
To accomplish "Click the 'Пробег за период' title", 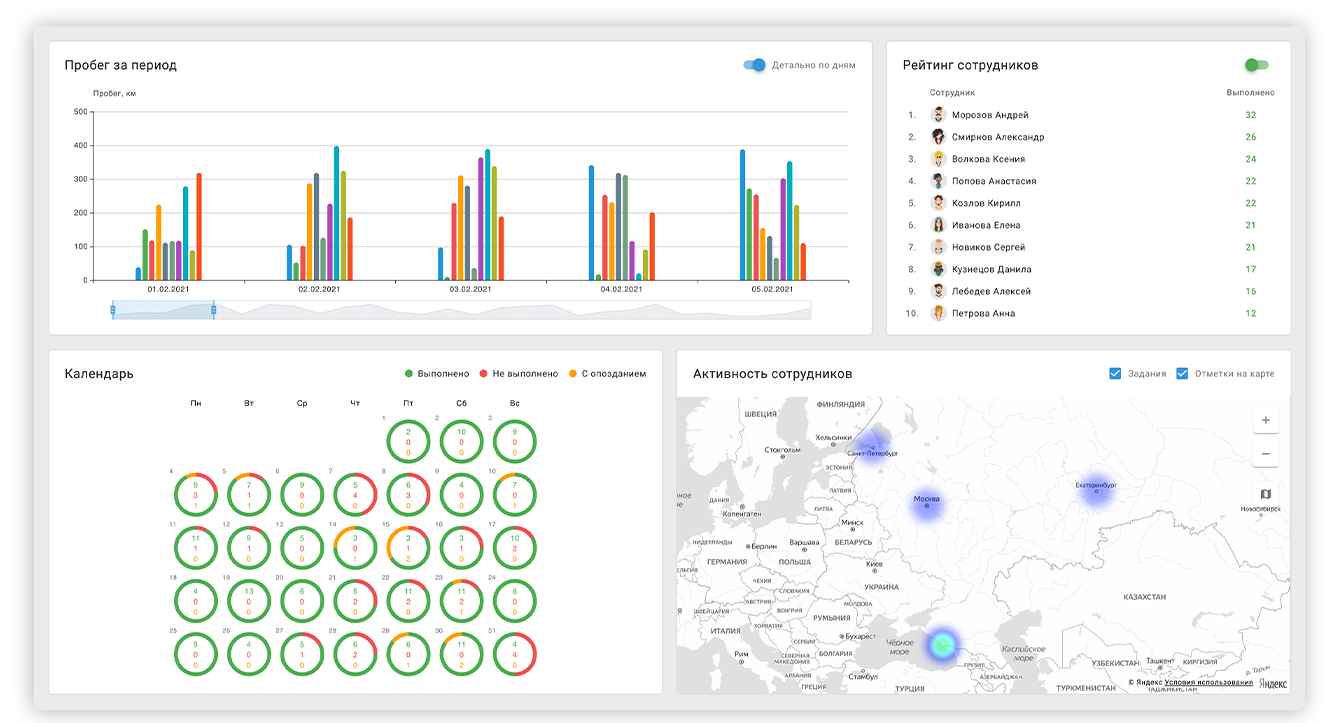I will point(121,65).
